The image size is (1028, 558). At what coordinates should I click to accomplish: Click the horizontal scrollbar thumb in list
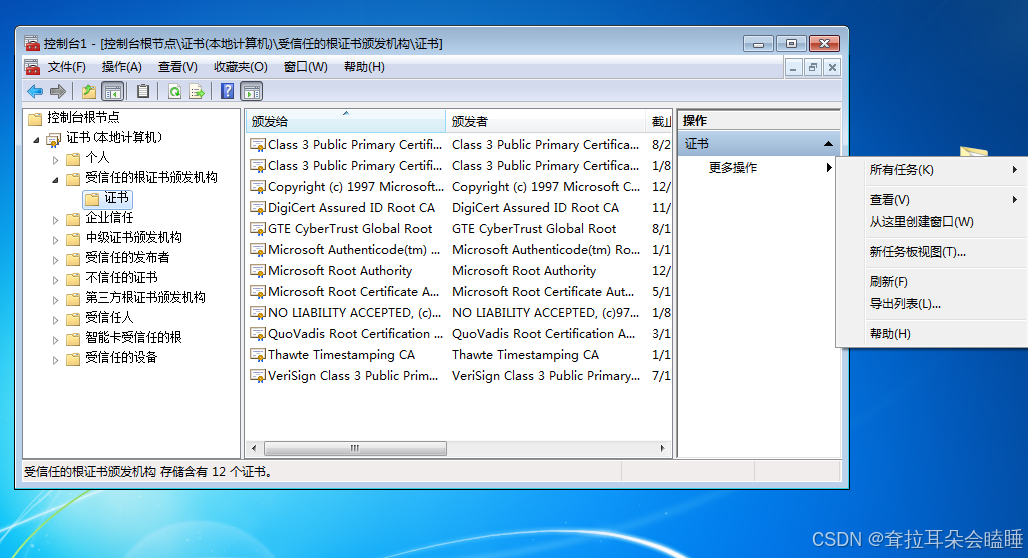355,448
